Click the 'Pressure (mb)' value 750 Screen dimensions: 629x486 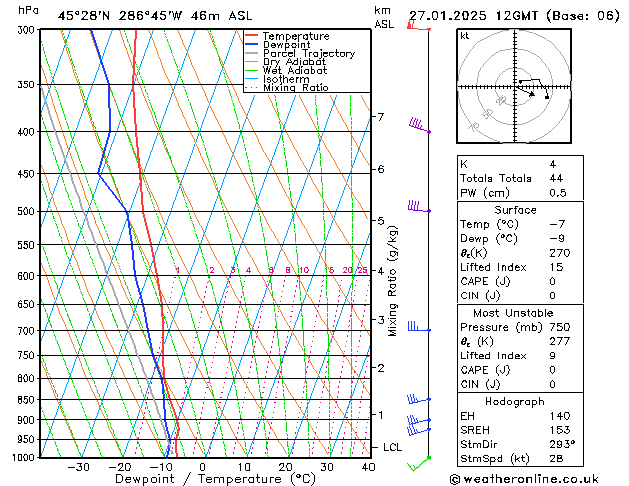(x=560, y=327)
